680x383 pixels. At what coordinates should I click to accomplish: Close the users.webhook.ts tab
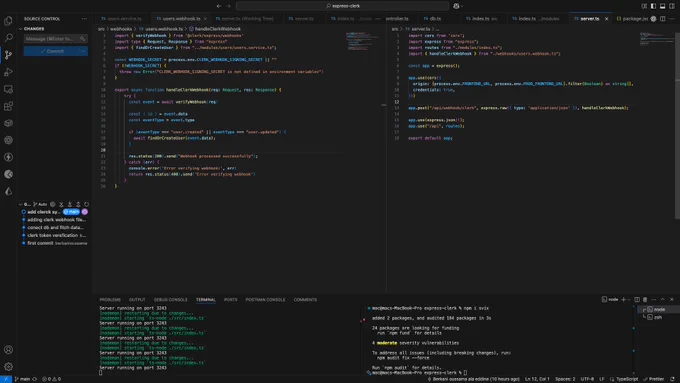(205, 19)
